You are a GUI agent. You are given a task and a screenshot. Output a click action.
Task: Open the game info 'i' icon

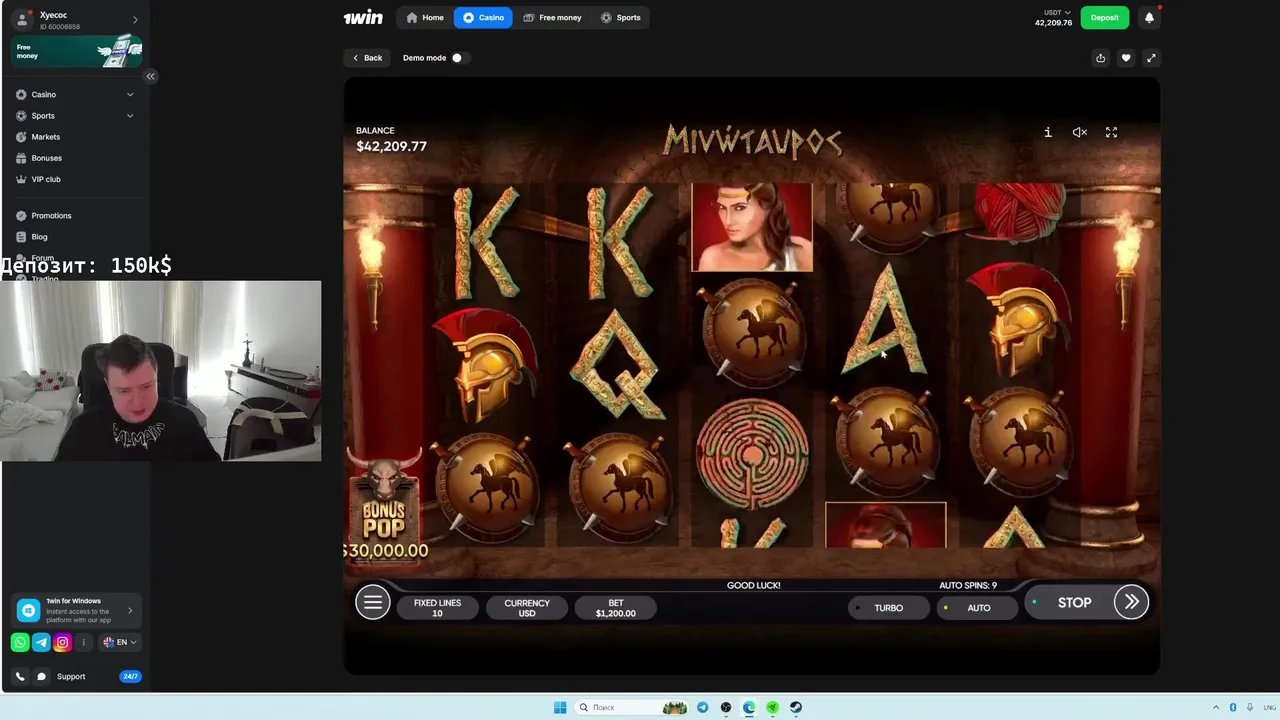coord(1048,132)
